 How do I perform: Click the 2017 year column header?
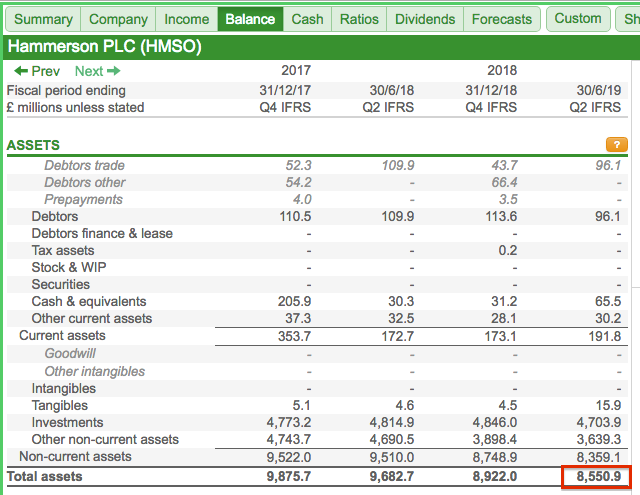point(296,70)
